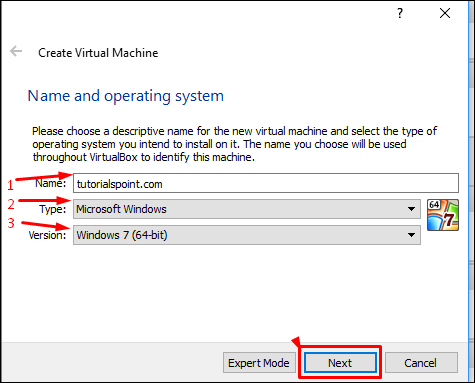Open help with the question mark icon
The image size is (475, 383).
point(400,13)
